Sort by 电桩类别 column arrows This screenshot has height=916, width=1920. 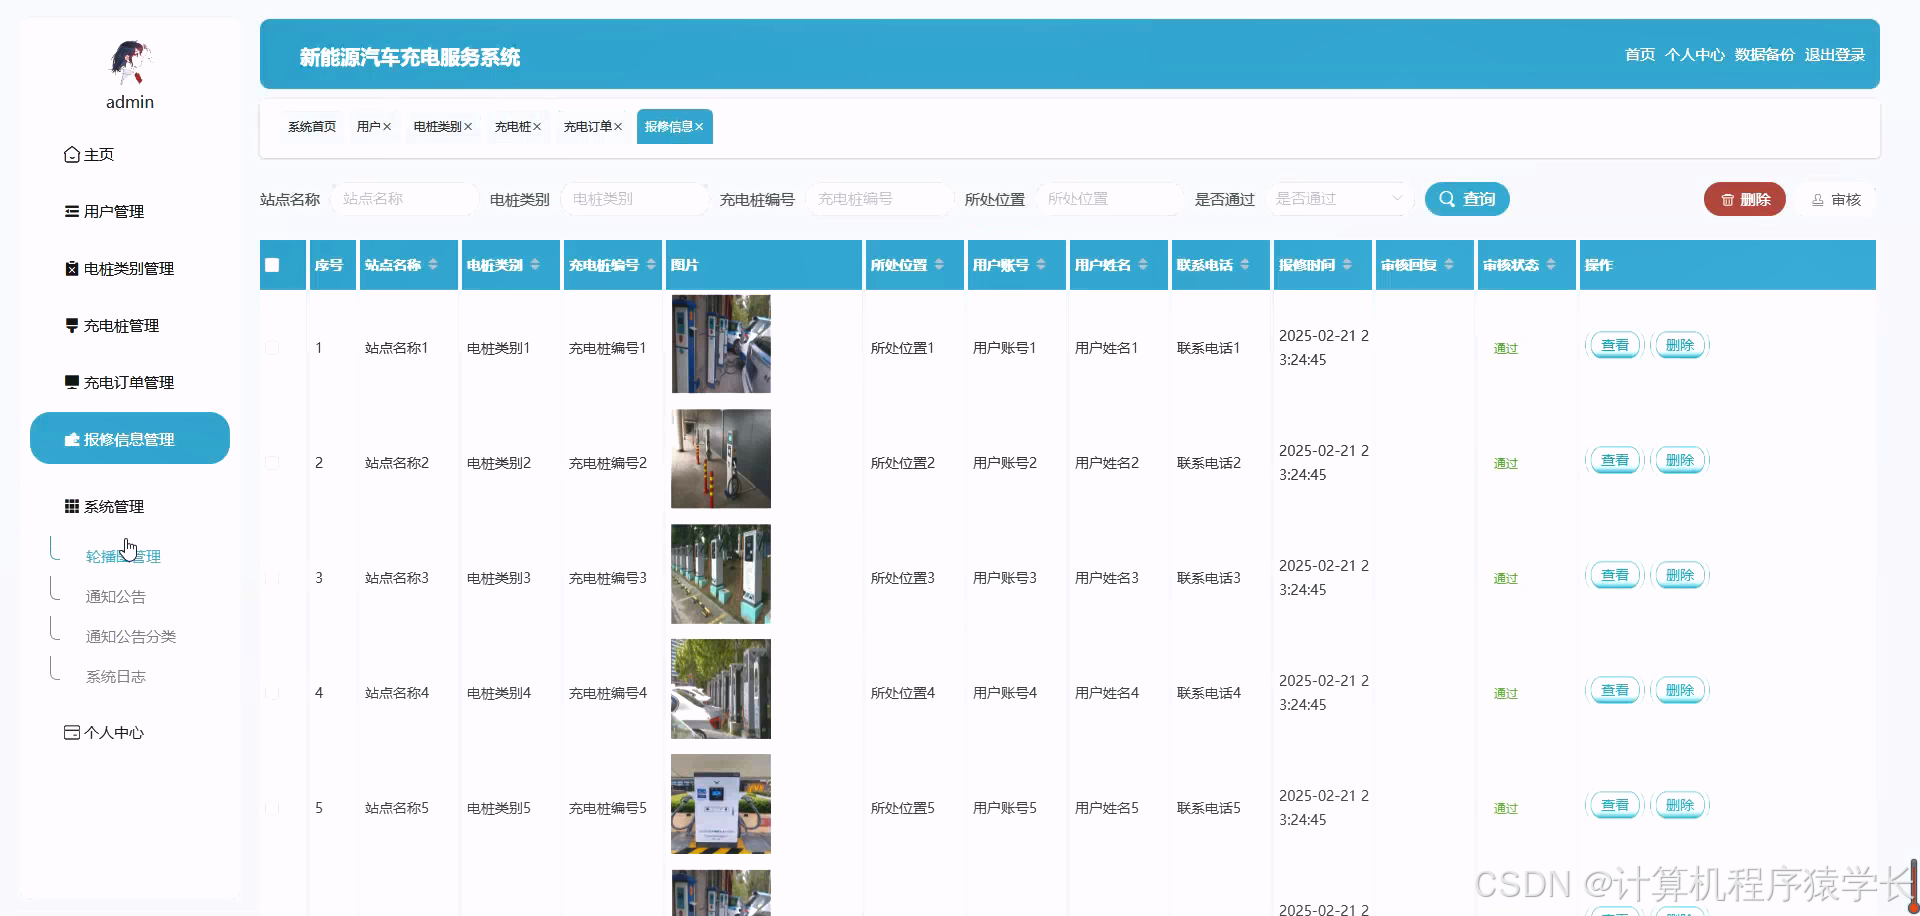[x=535, y=265]
